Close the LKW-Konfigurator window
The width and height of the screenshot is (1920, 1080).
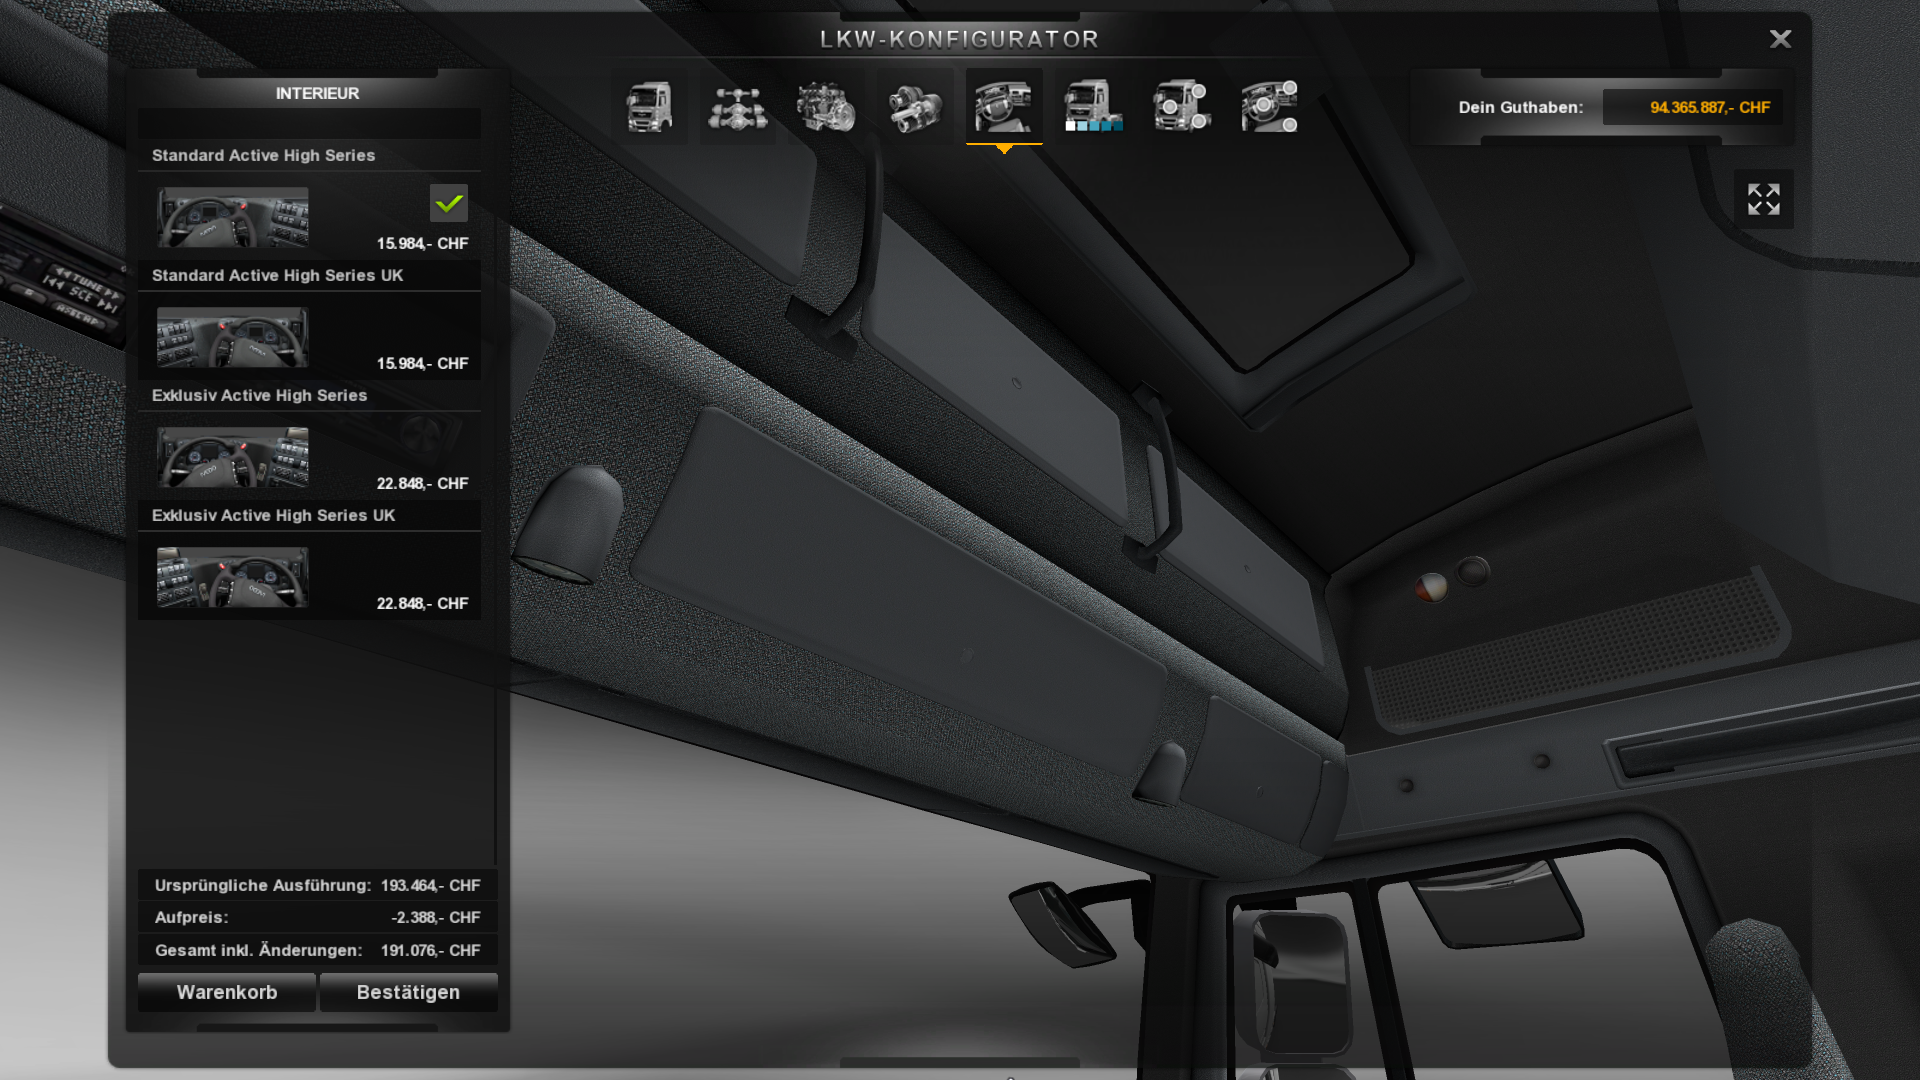pyautogui.click(x=1780, y=39)
